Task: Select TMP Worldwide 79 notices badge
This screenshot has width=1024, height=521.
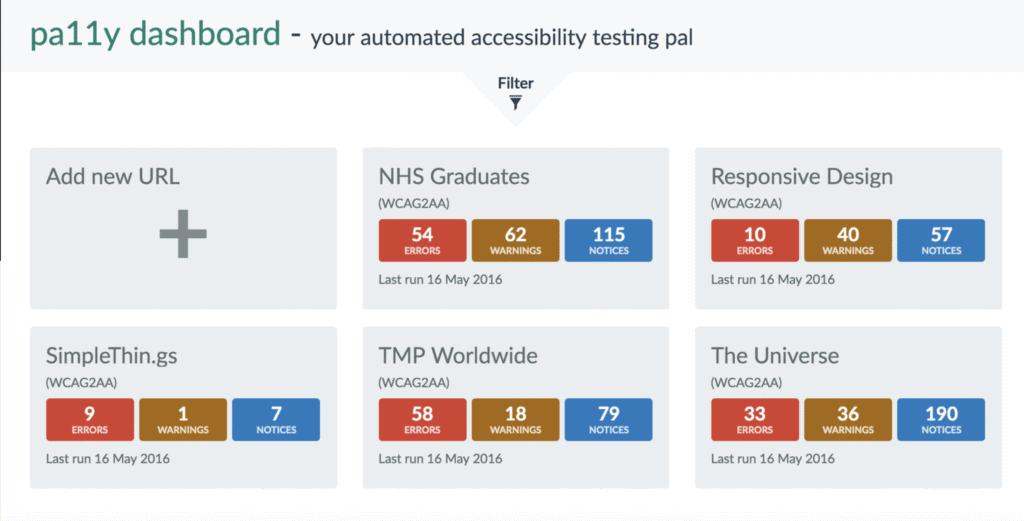Action: [608, 420]
